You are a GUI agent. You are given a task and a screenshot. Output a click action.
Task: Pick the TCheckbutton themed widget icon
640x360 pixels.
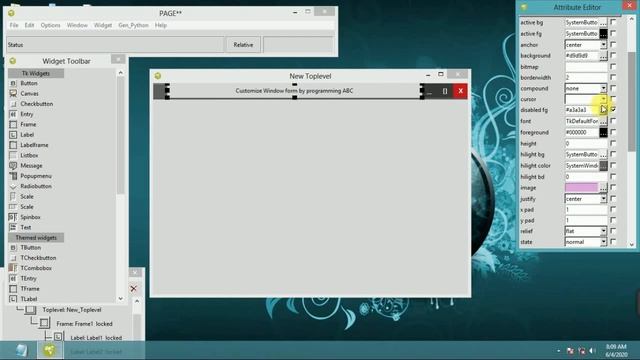[13, 258]
